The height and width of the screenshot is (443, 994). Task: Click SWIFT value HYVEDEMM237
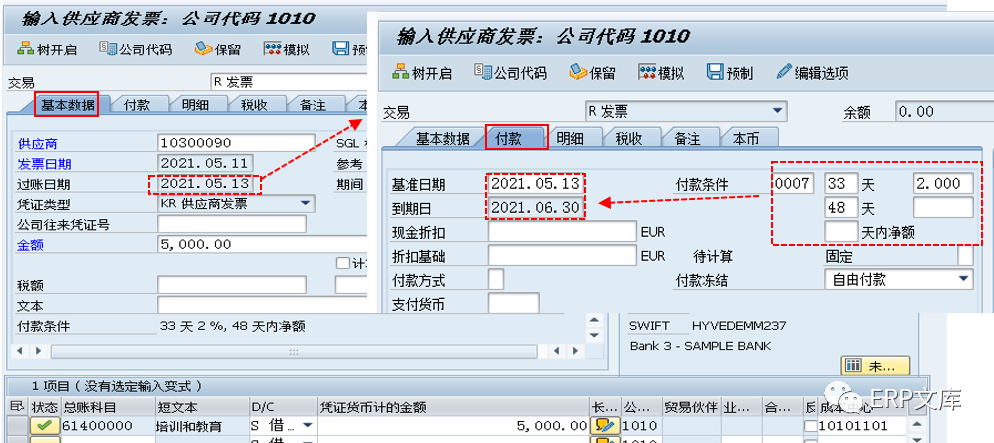coord(739,326)
